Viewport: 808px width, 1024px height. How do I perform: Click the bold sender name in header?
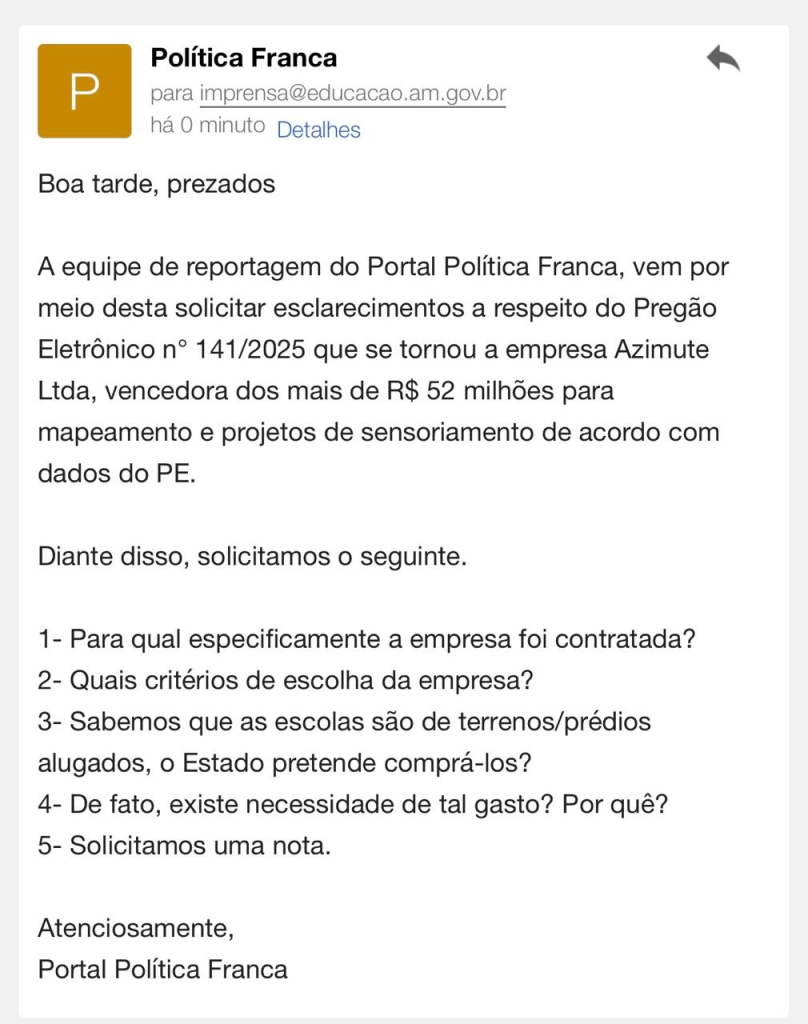click(x=243, y=58)
